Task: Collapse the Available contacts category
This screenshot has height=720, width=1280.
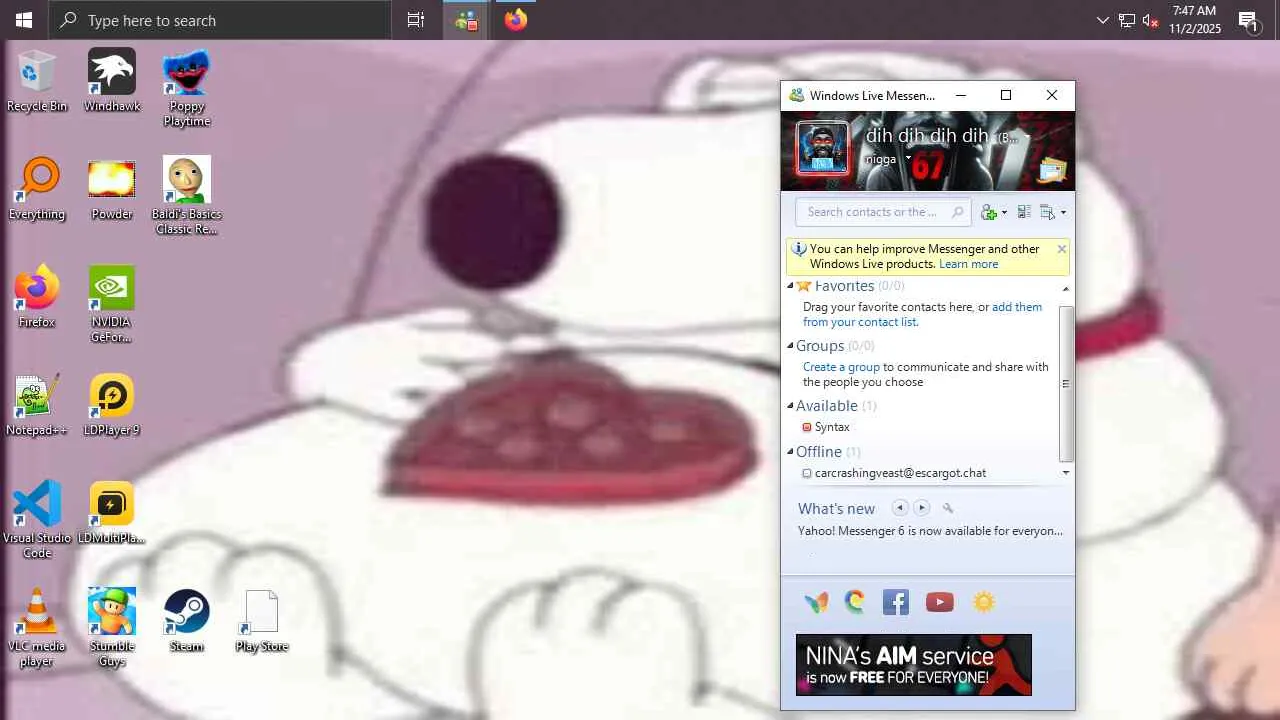Action: point(790,406)
